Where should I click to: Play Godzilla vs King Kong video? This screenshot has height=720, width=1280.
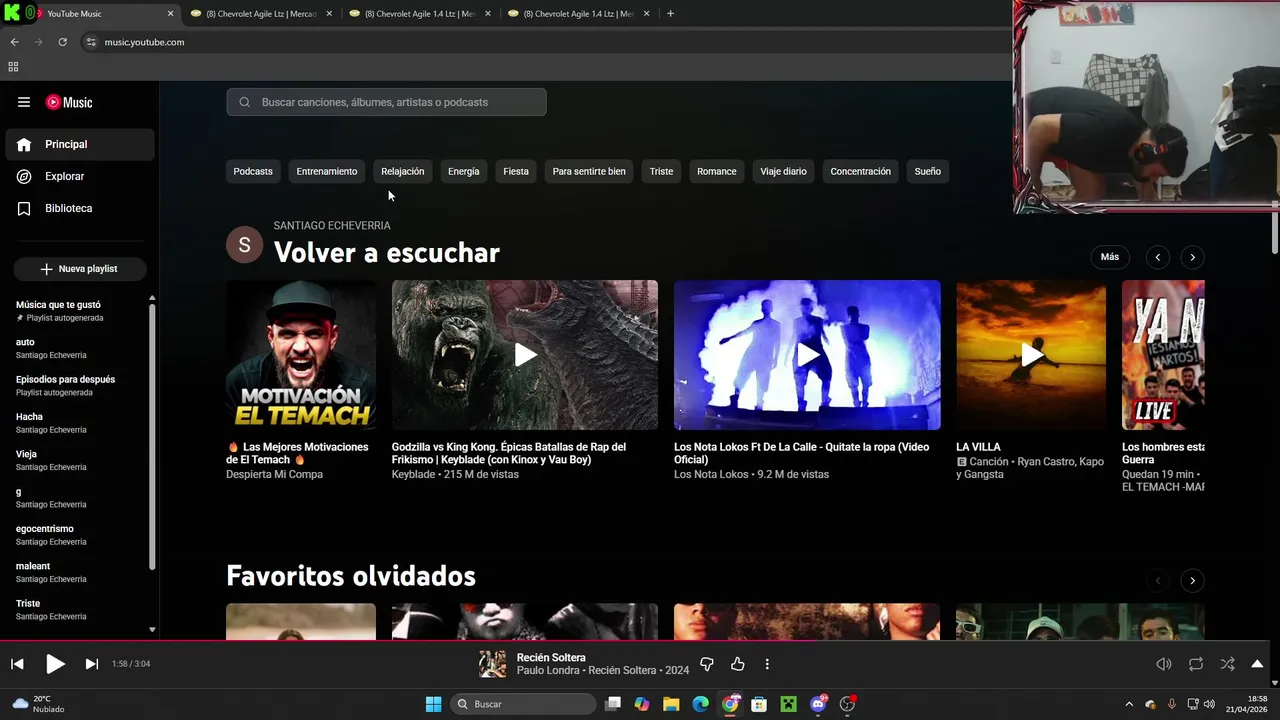525,355
